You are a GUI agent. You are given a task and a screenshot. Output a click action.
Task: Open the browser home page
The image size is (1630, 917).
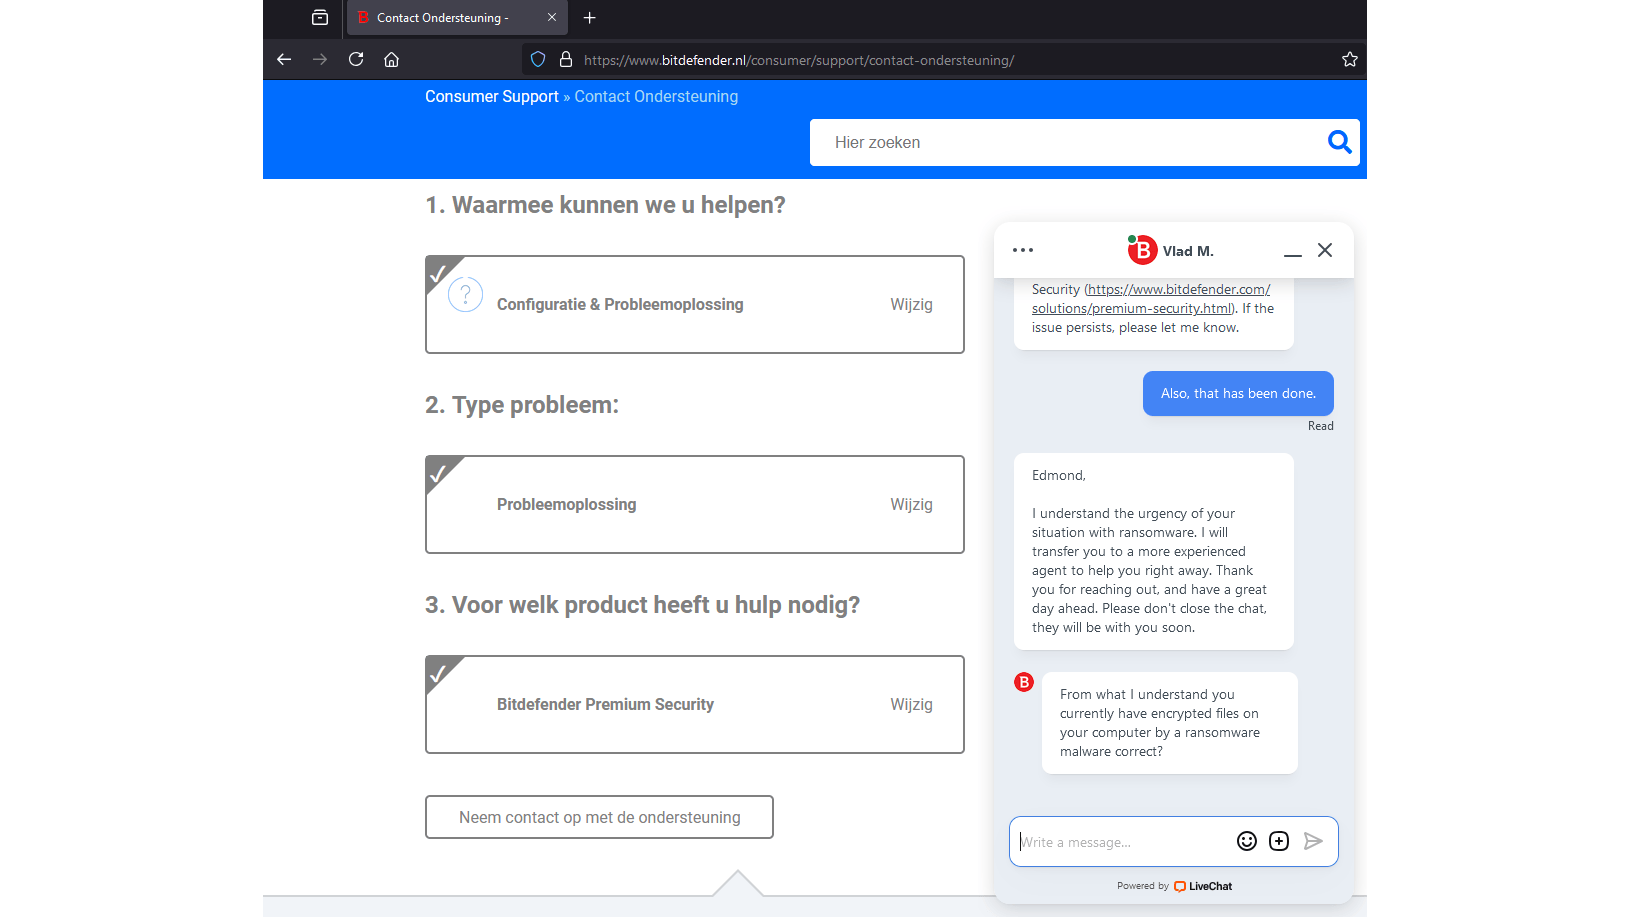(392, 59)
